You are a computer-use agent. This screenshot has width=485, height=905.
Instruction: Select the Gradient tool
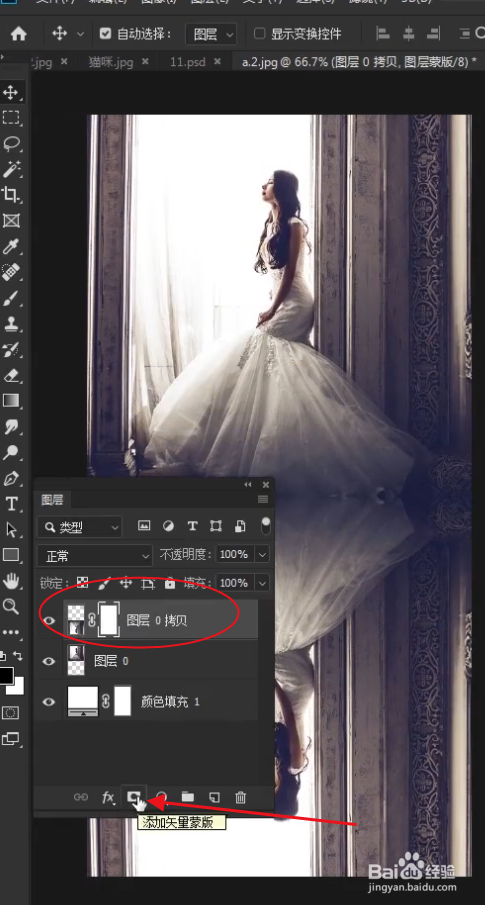click(10, 401)
